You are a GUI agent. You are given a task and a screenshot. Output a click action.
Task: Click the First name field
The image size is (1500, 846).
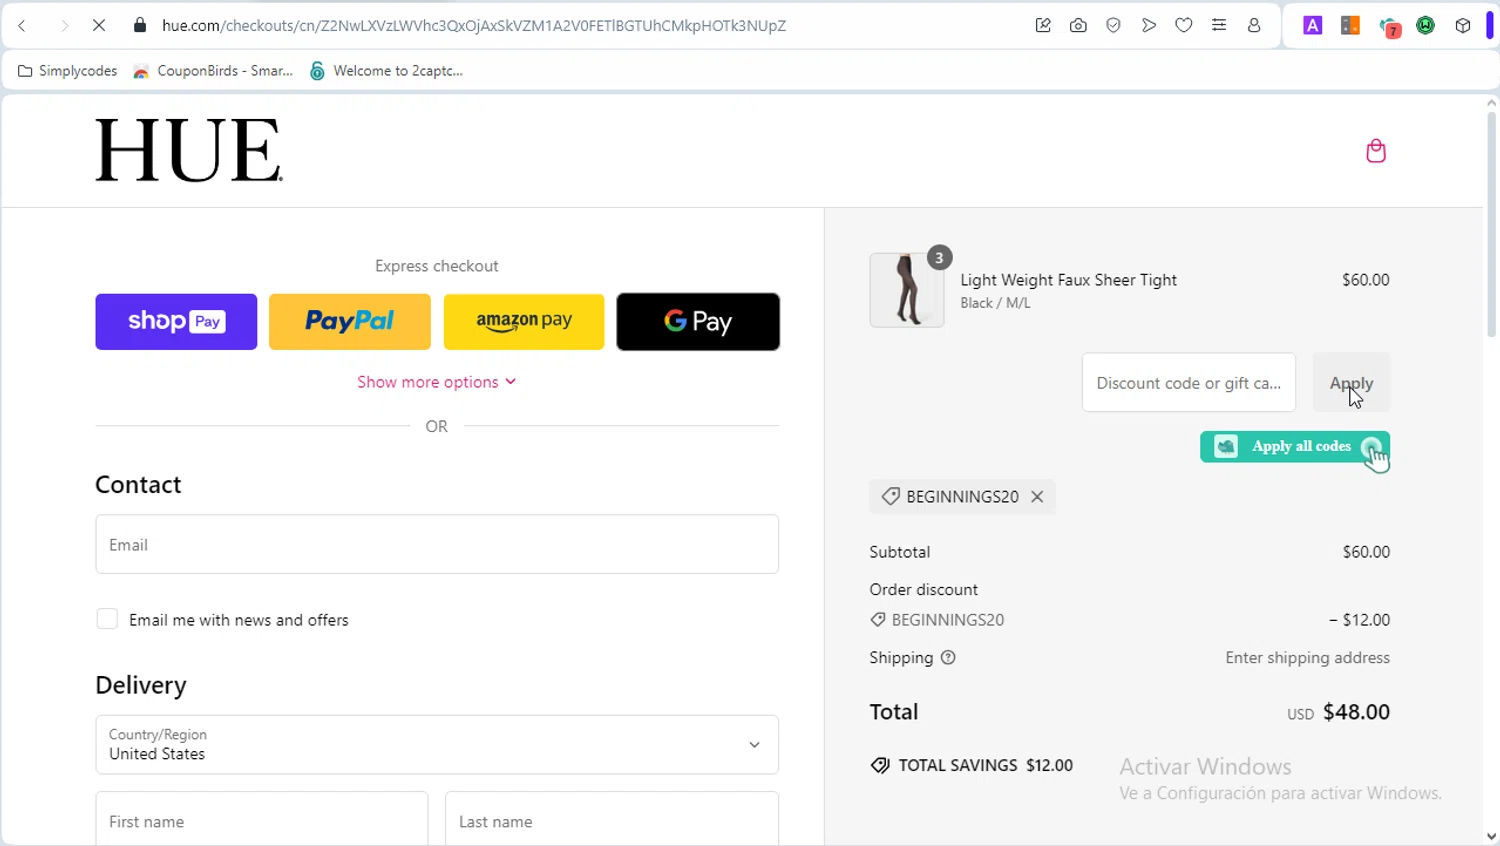click(x=262, y=819)
